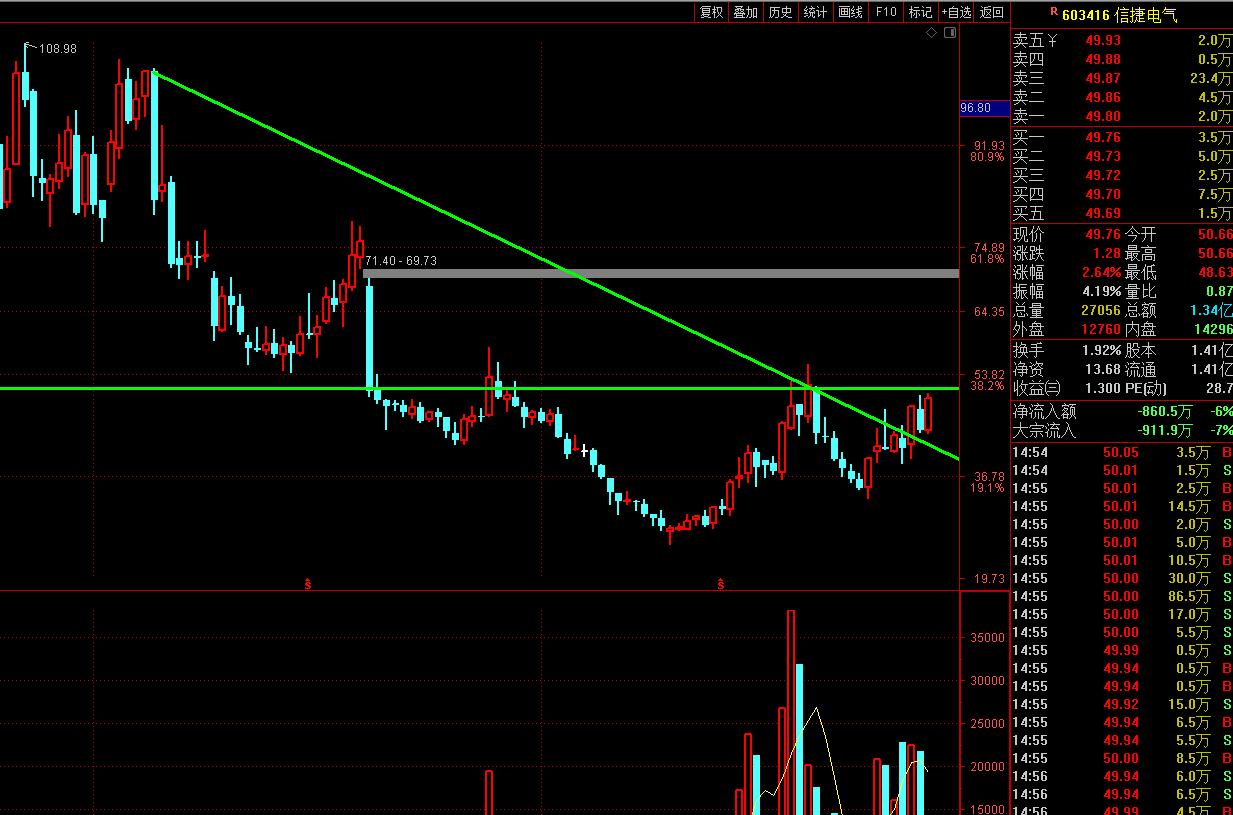Click 净流入额 value -860.5万
The image size is (1233, 815).
[1165, 411]
